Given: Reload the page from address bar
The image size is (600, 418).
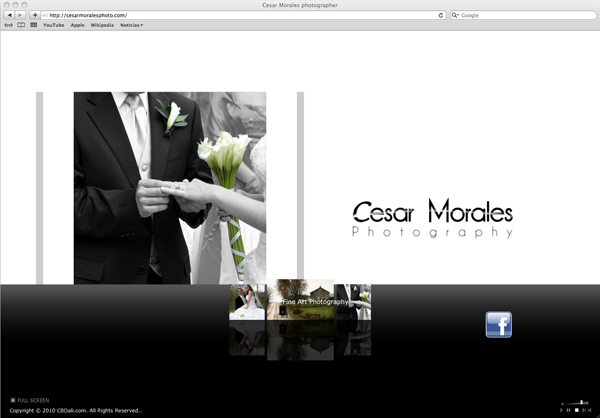Looking at the screenshot, I should pyautogui.click(x=441, y=15).
